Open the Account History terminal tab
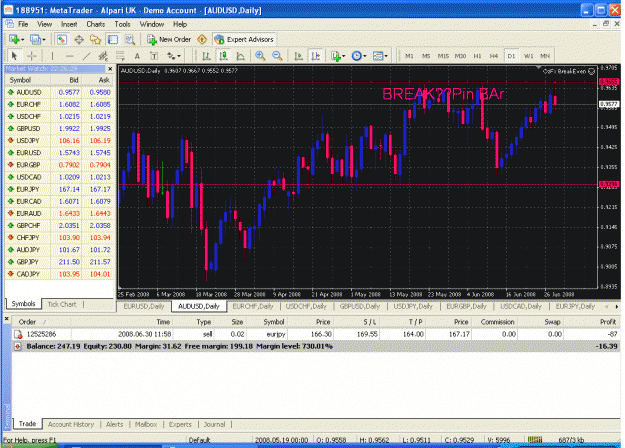 click(71, 424)
